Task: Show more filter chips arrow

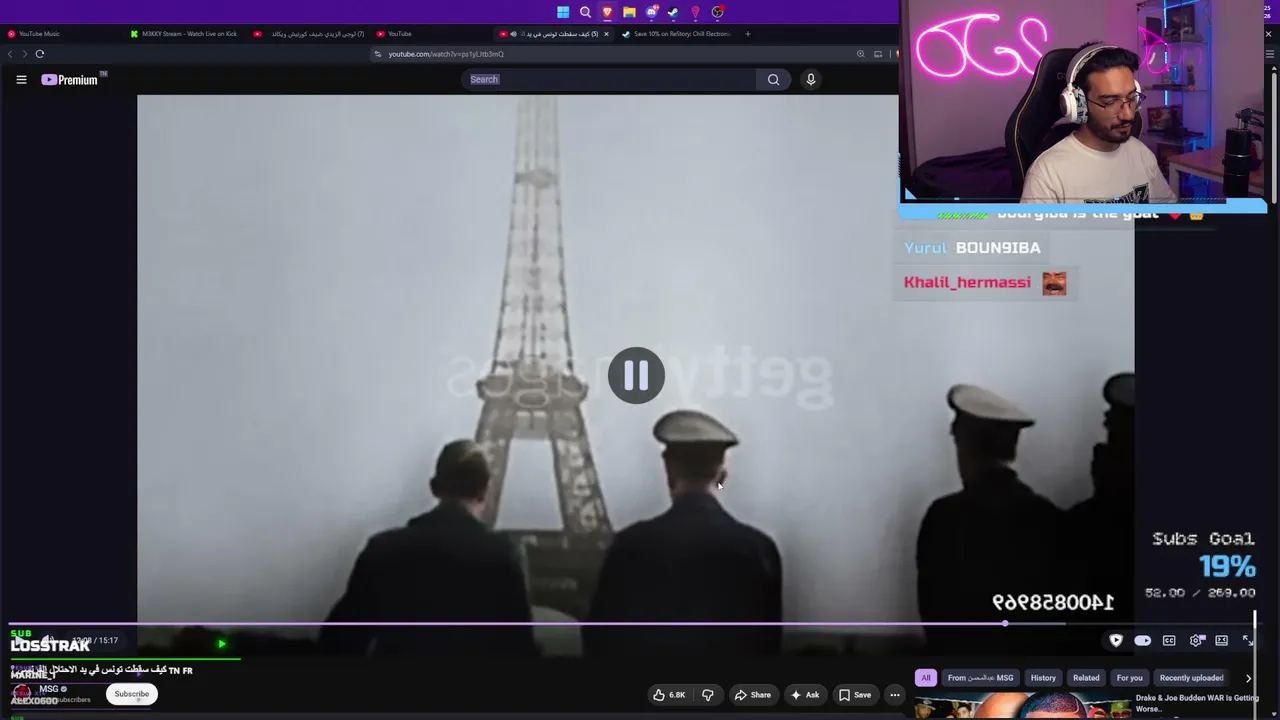Action: click(1248, 678)
